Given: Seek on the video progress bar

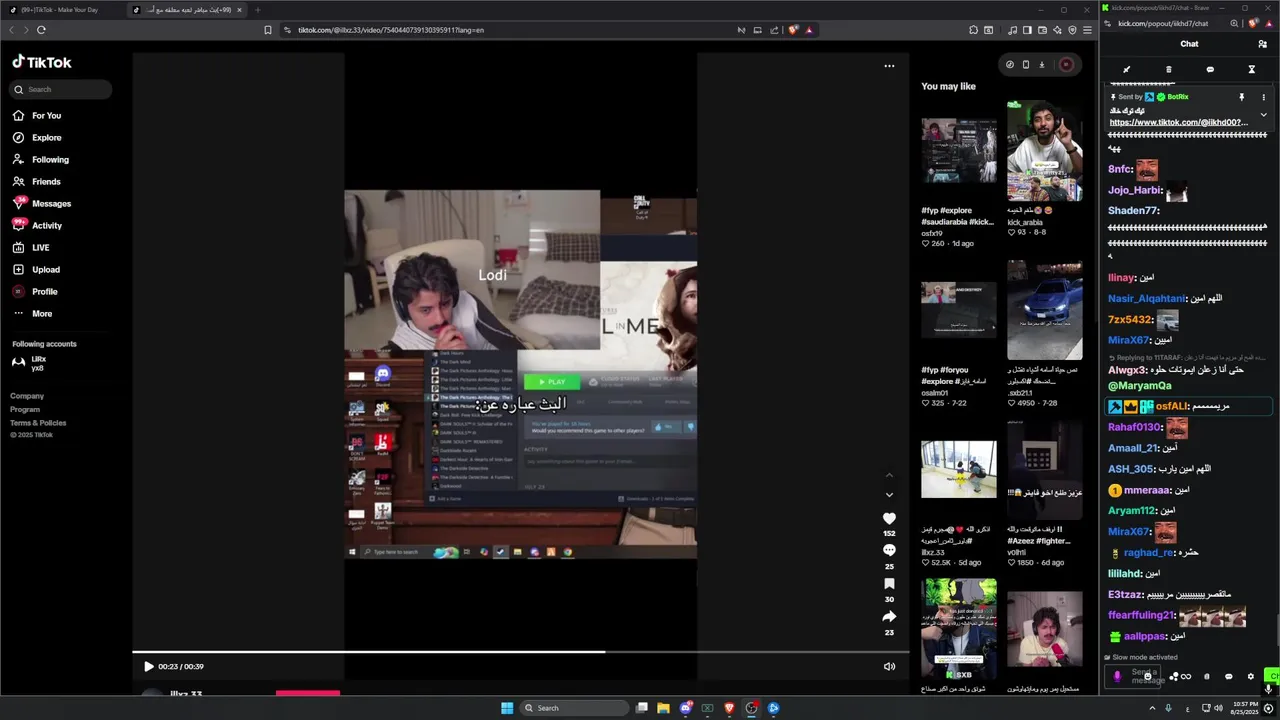Looking at the screenshot, I should 520,652.
